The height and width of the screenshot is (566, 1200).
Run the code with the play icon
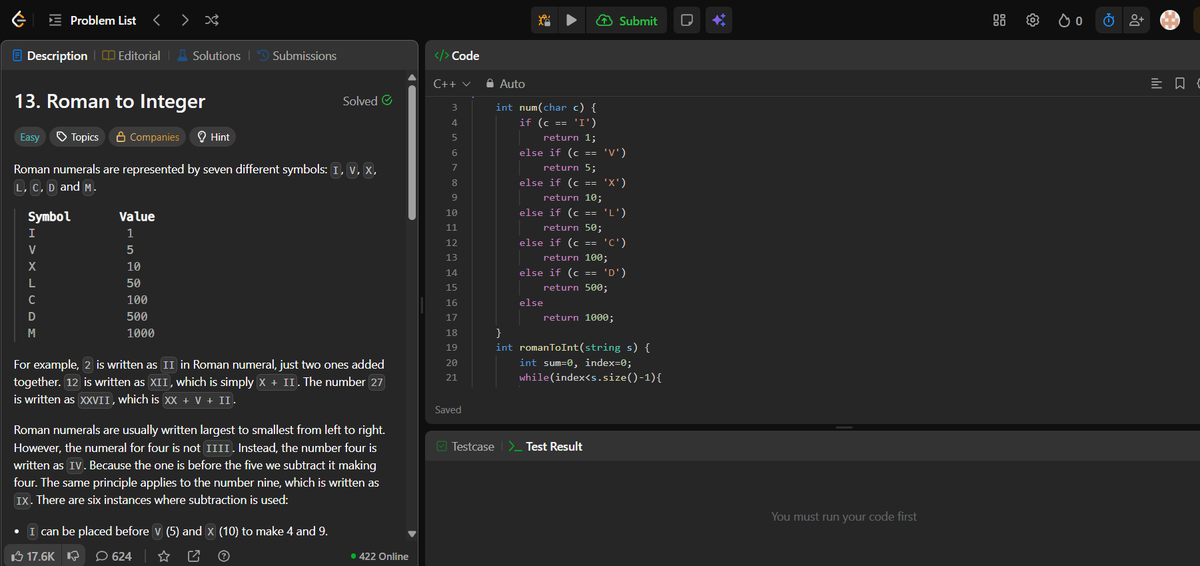click(x=571, y=20)
